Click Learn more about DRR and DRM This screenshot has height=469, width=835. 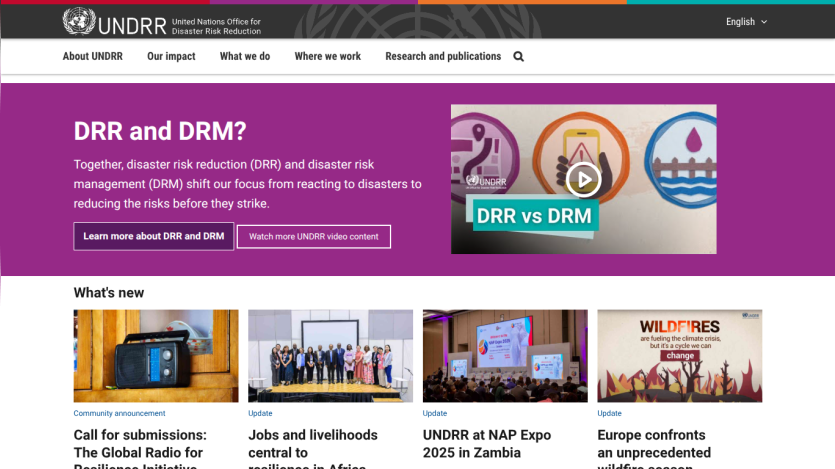[x=153, y=236]
